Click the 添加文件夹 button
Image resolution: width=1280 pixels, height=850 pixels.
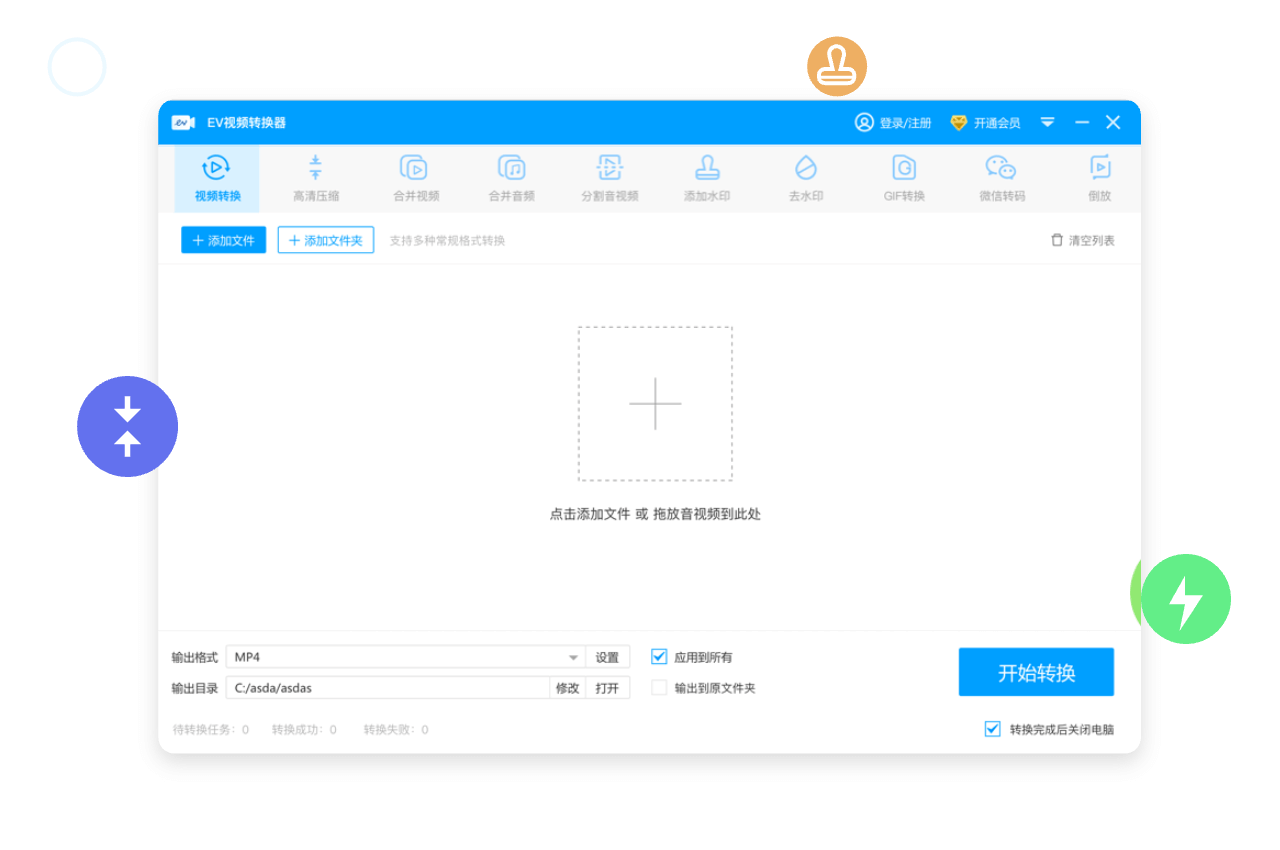[x=326, y=240]
